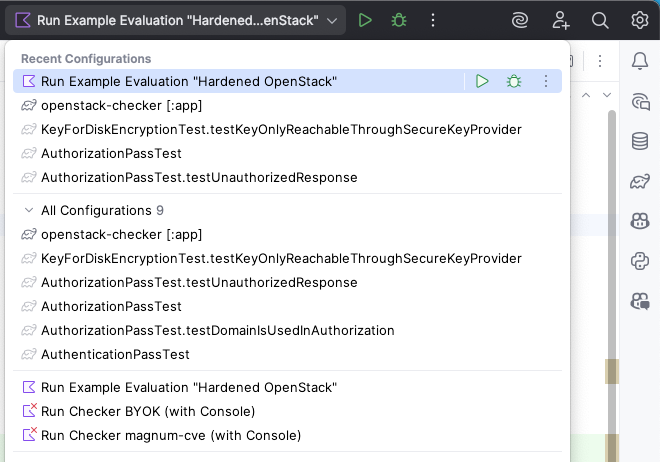Choose AuthenticationPassTest configuration
Screen dimensions: 660x462
[287, 354]
